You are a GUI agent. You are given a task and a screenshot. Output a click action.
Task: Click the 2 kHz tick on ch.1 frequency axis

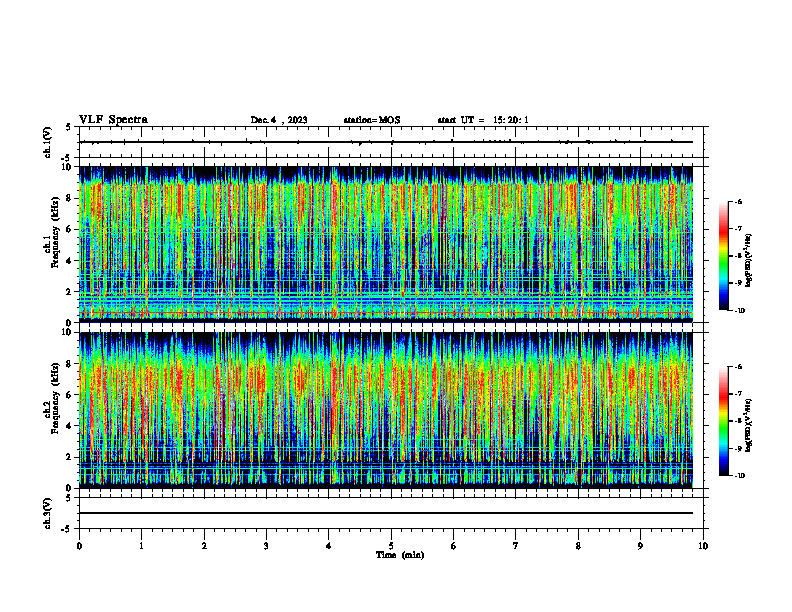click(x=69, y=292)
